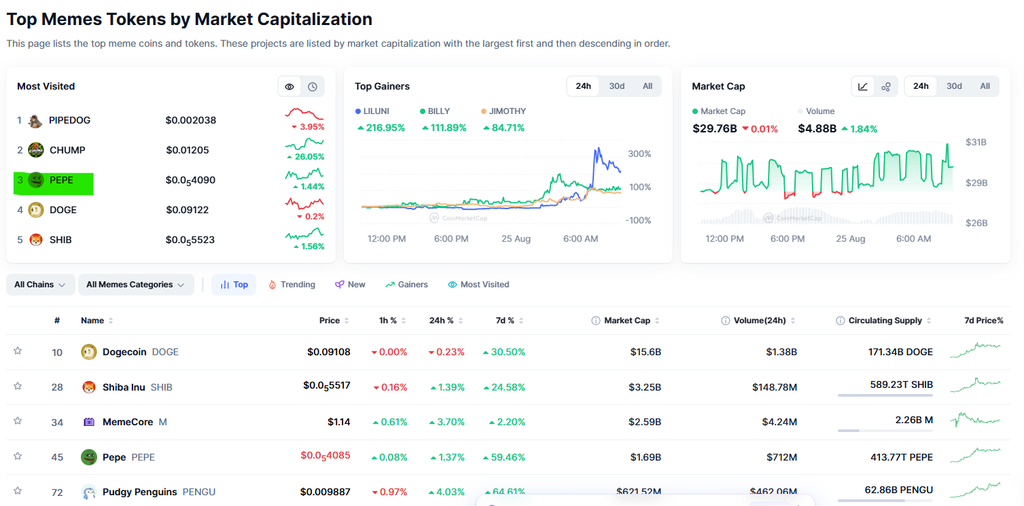Image resolution: width=1024 pixels, height=506 pixels.
Task: Switch to the Trending tab
Action: [292, 285]
